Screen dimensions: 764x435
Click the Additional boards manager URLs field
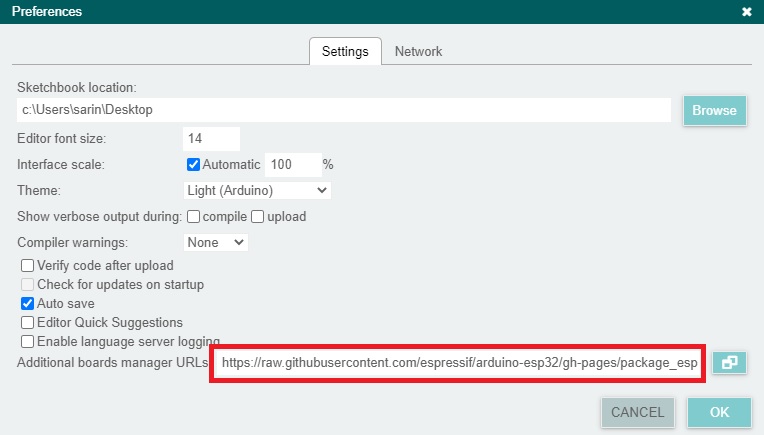tap(459, 362)
